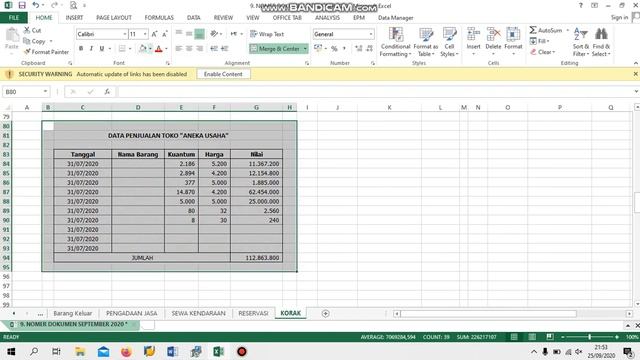Increase font size with larger A icon
The height and width of the screenshot is (360, 640).
154,34
